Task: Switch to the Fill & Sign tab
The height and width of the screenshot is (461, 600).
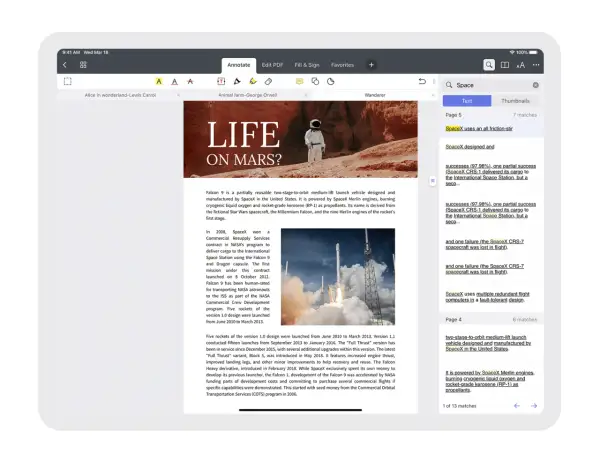Action: pos(307,65)
